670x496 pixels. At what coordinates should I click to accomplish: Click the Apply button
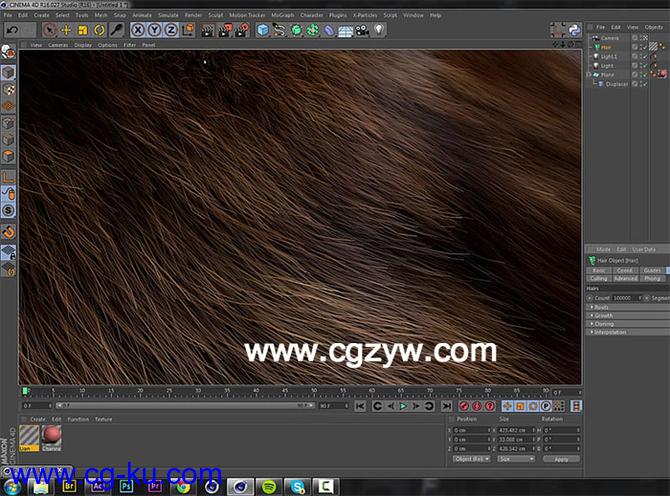561,459
